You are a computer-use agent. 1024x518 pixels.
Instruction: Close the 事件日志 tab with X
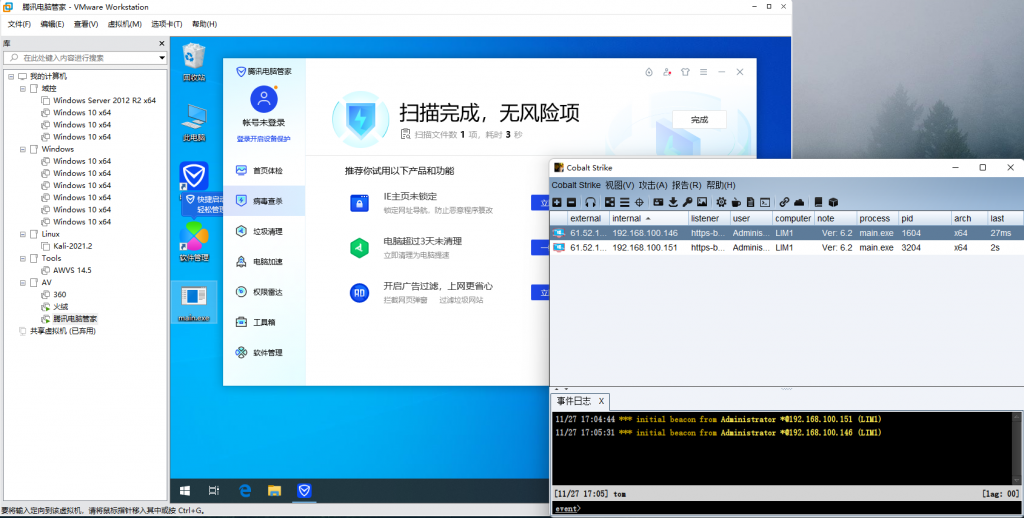coord(601,401)
